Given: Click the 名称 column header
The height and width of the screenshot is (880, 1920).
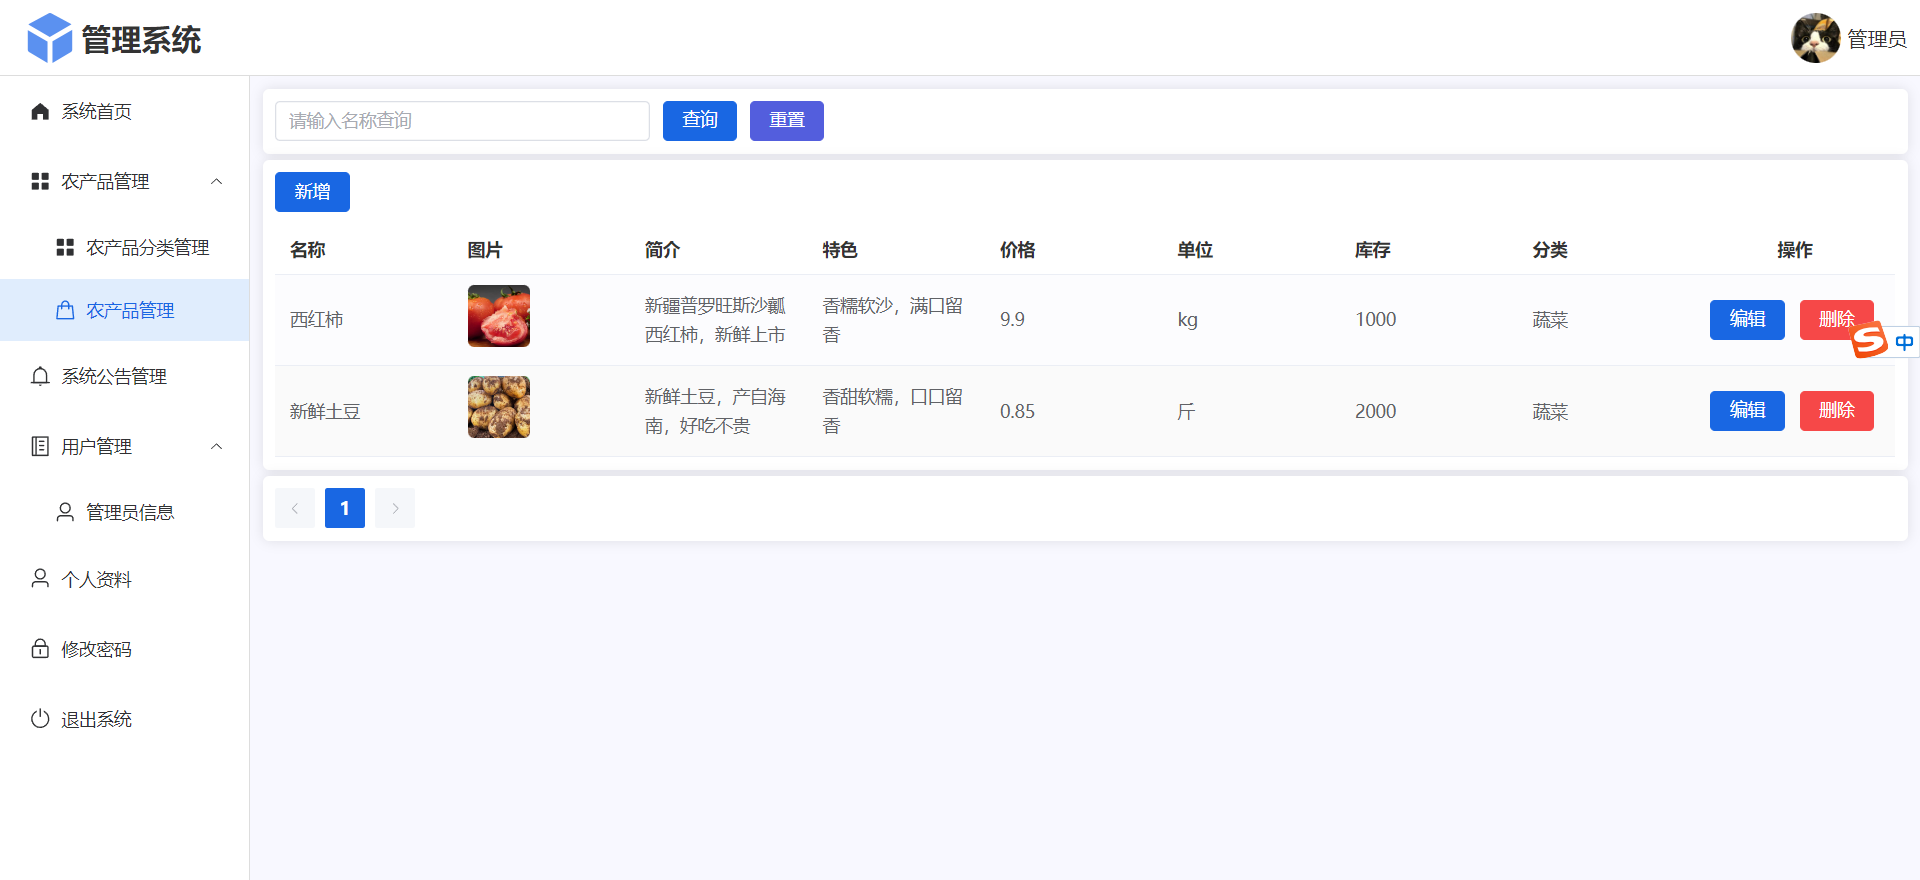Looking at the screenshot, I should coord(308,250).
